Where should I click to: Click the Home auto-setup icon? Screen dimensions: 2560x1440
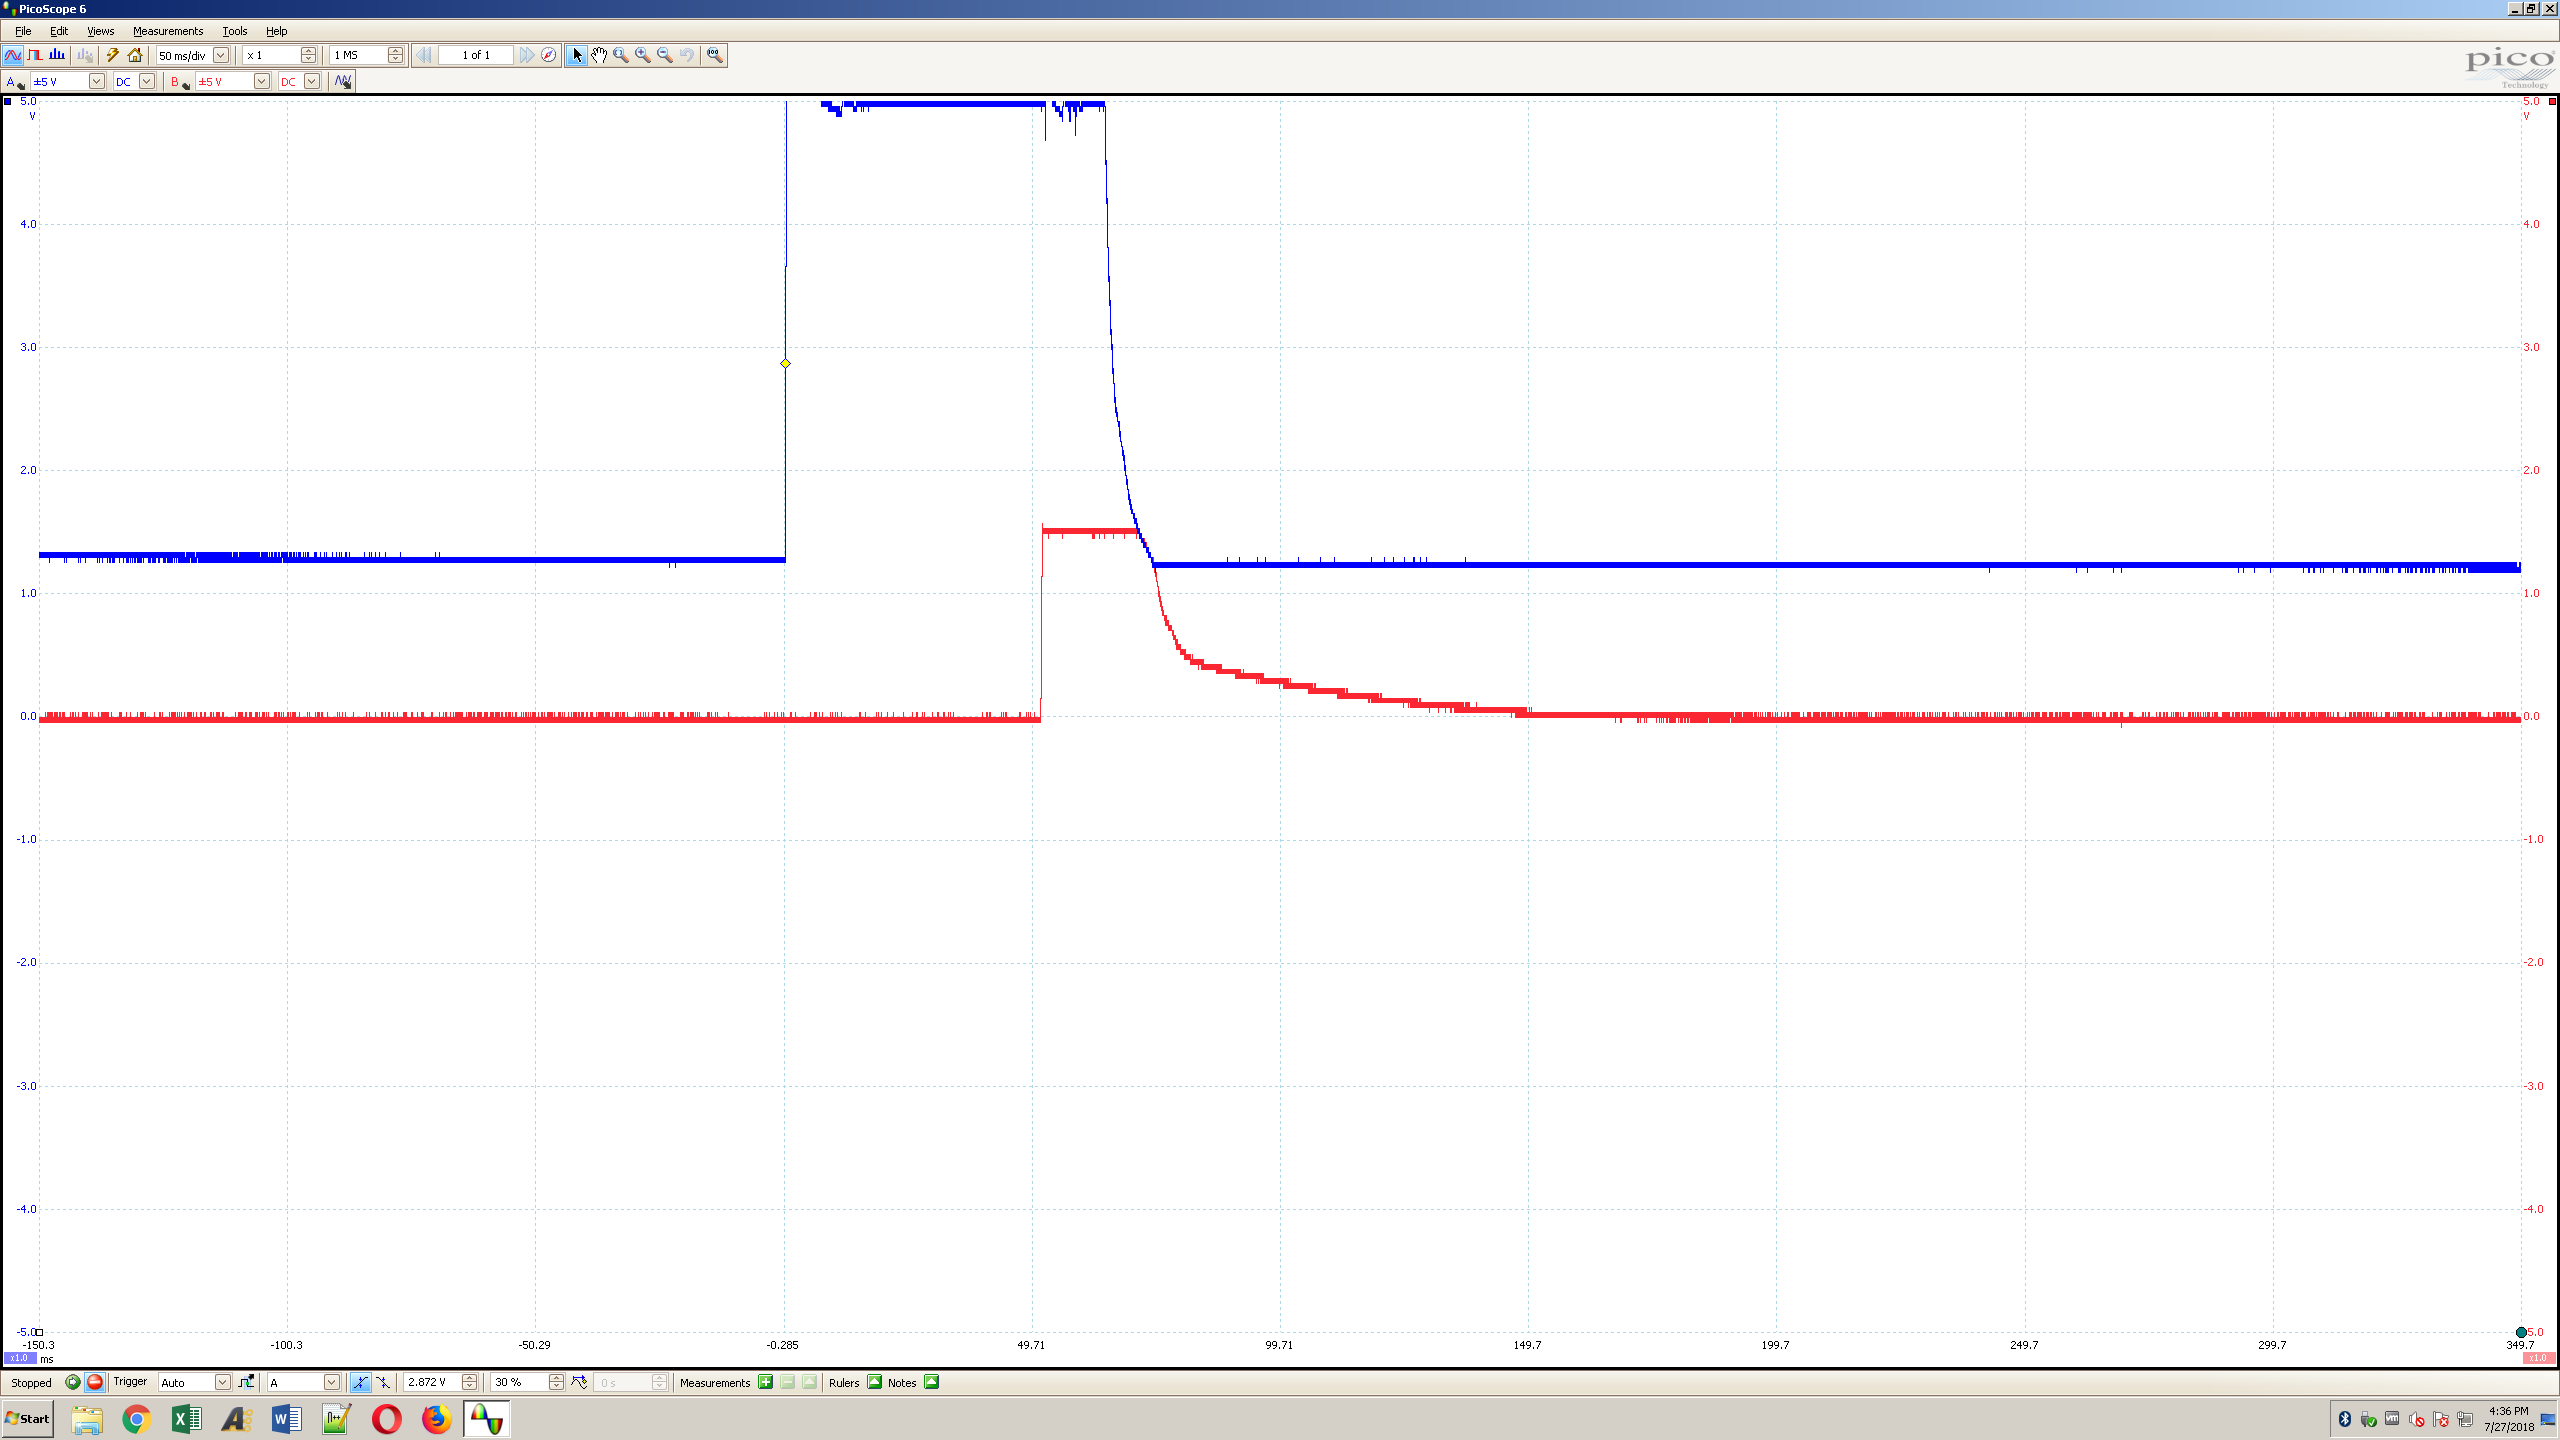135,55
